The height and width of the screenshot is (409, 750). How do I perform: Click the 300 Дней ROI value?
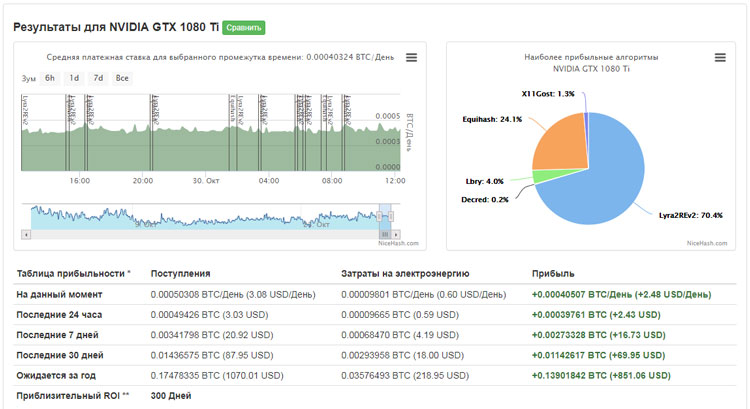click(171, 396)
